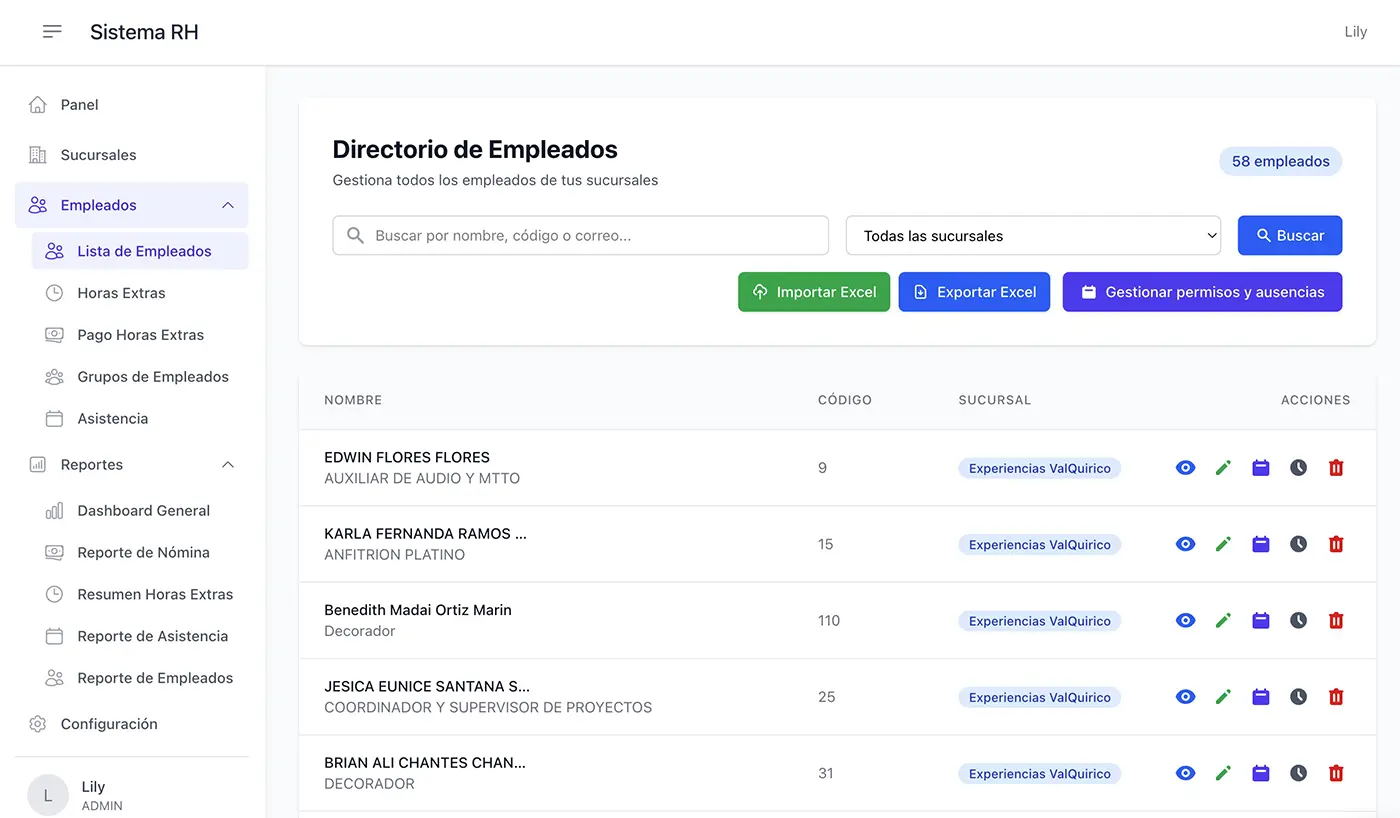
Task: Collapse the Reportes section in sidebar
Action: point(228,464)
